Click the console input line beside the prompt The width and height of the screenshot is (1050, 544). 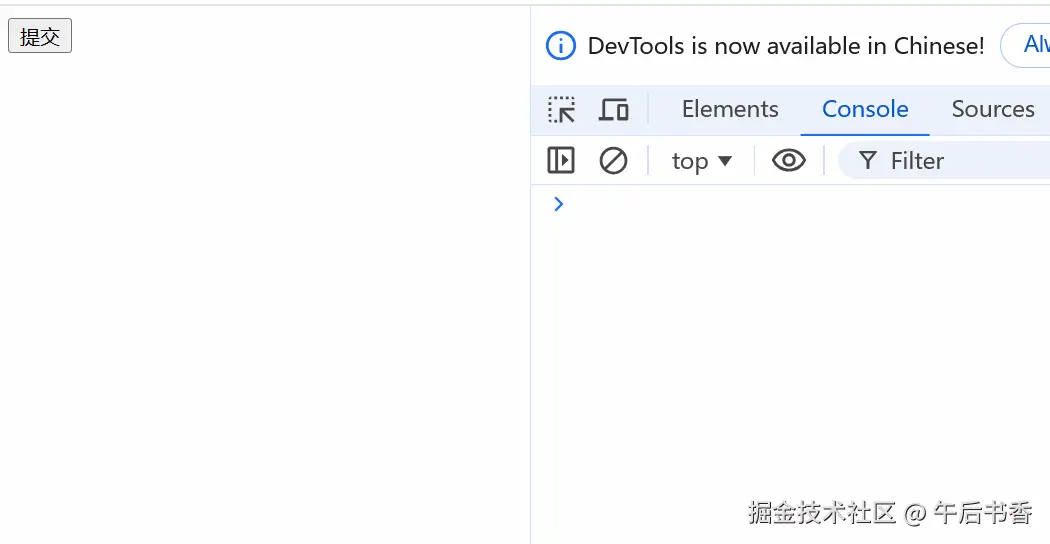(800, 204)
